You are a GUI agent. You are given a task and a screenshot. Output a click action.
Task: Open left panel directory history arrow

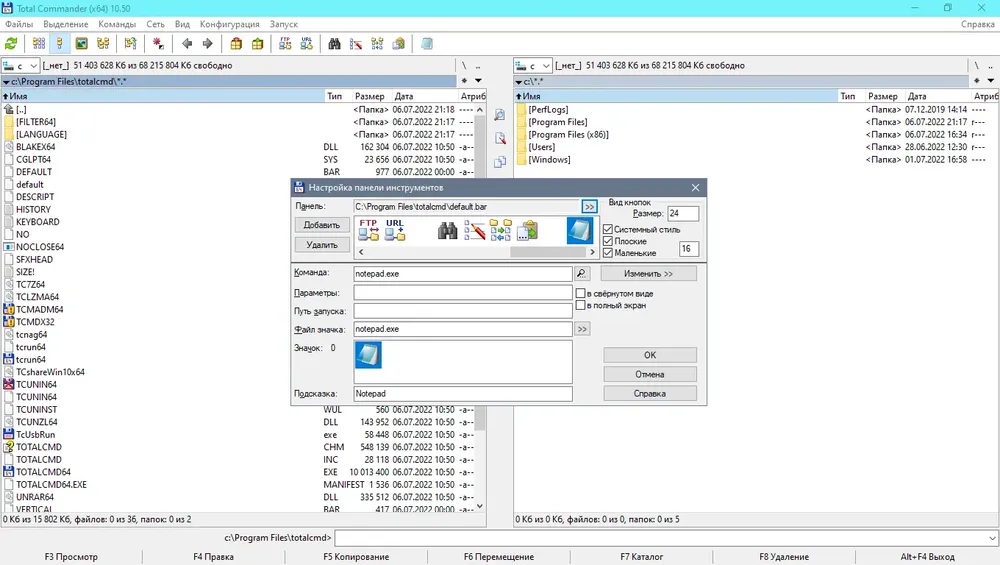coord(478,81)
